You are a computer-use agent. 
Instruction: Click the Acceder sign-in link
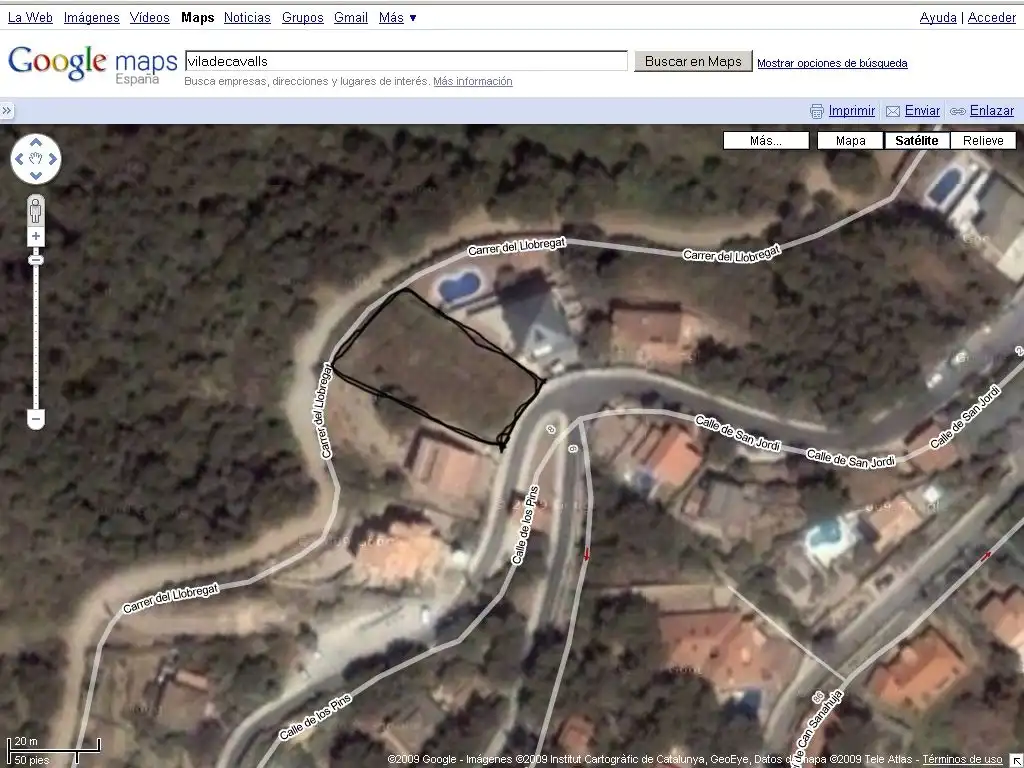click(x=991, y=18)
